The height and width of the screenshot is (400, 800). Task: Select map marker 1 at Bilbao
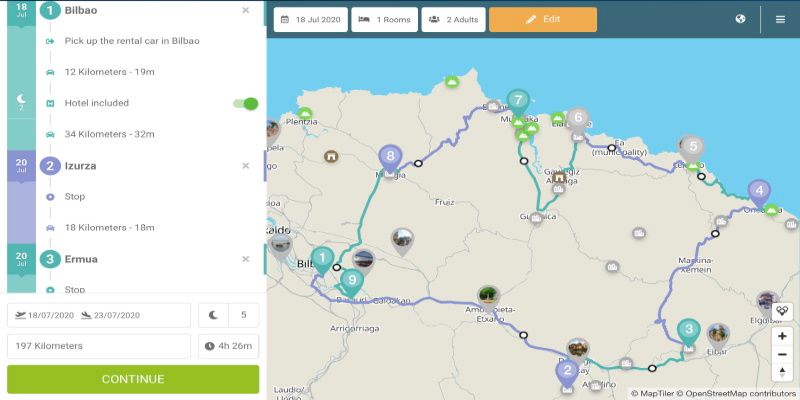click(x=322, y=260)
